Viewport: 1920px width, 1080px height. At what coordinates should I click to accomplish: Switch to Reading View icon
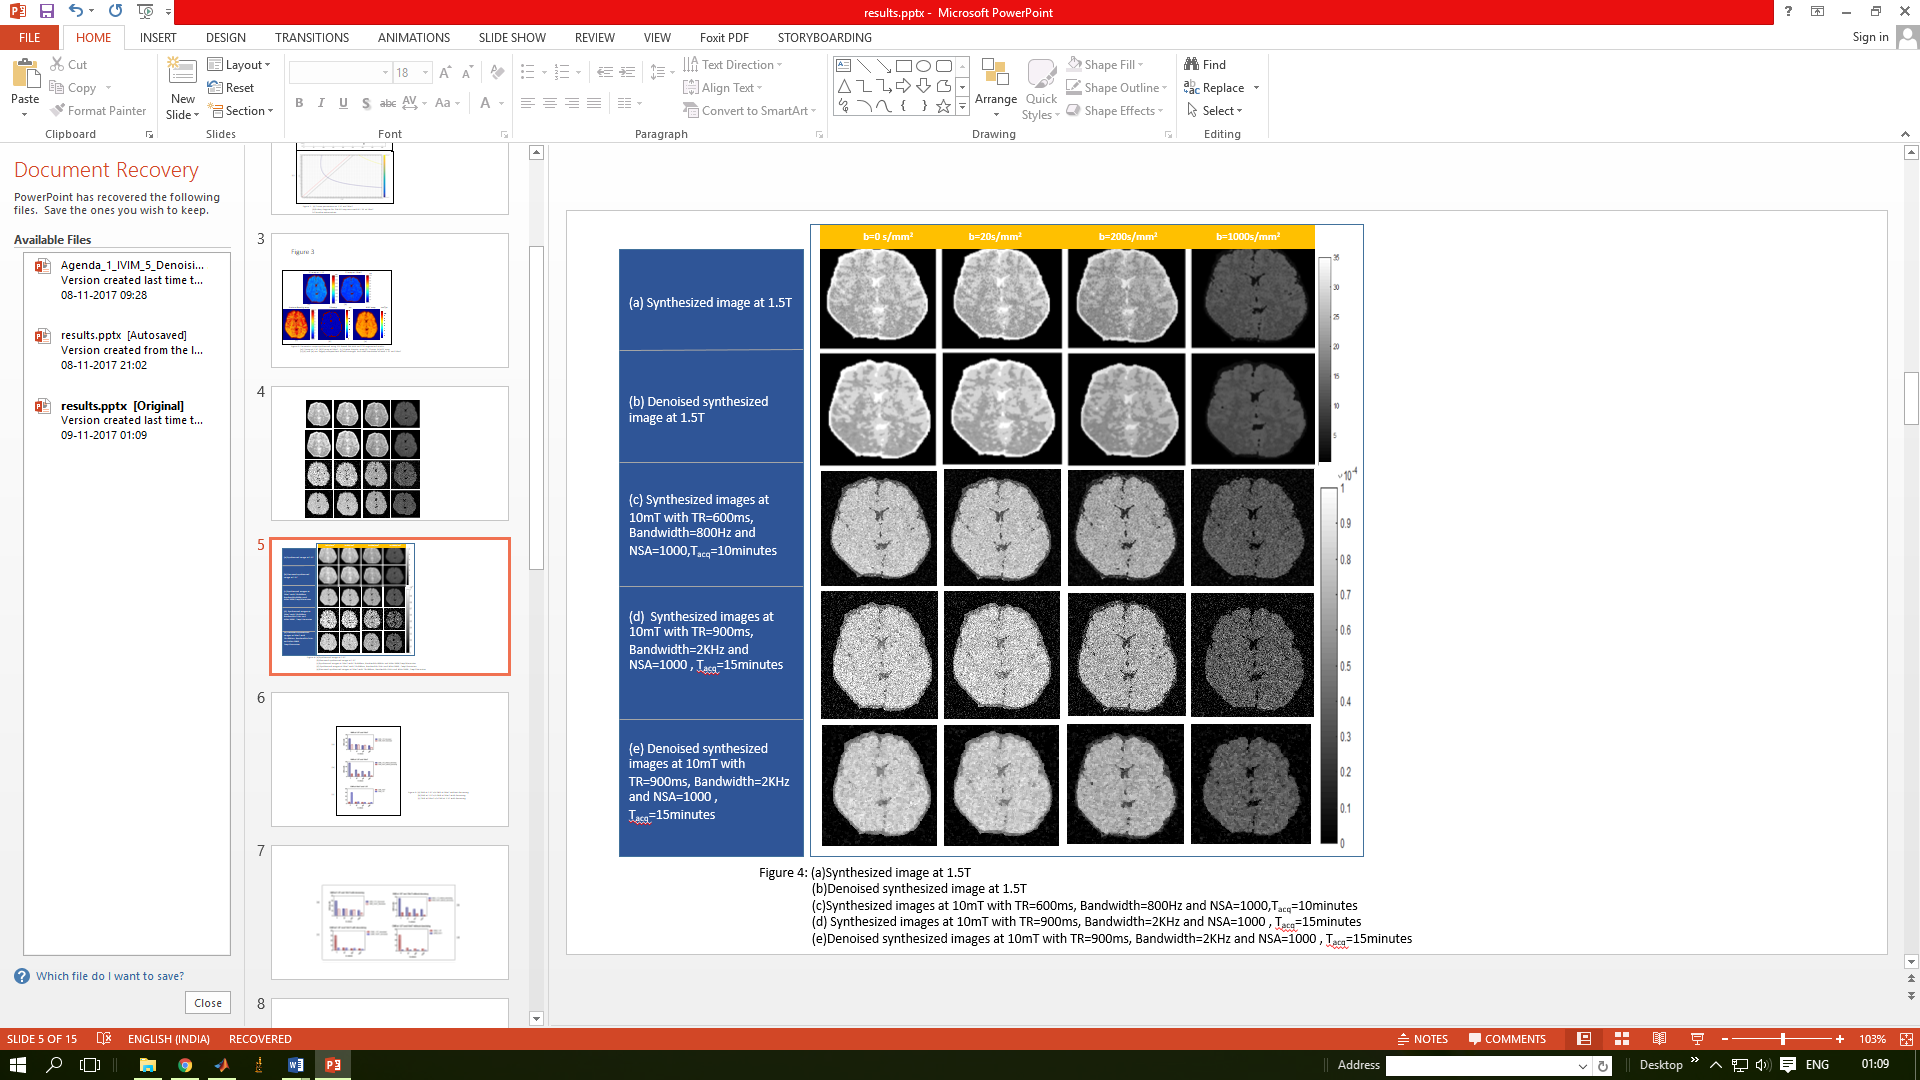(1659, 1039)
